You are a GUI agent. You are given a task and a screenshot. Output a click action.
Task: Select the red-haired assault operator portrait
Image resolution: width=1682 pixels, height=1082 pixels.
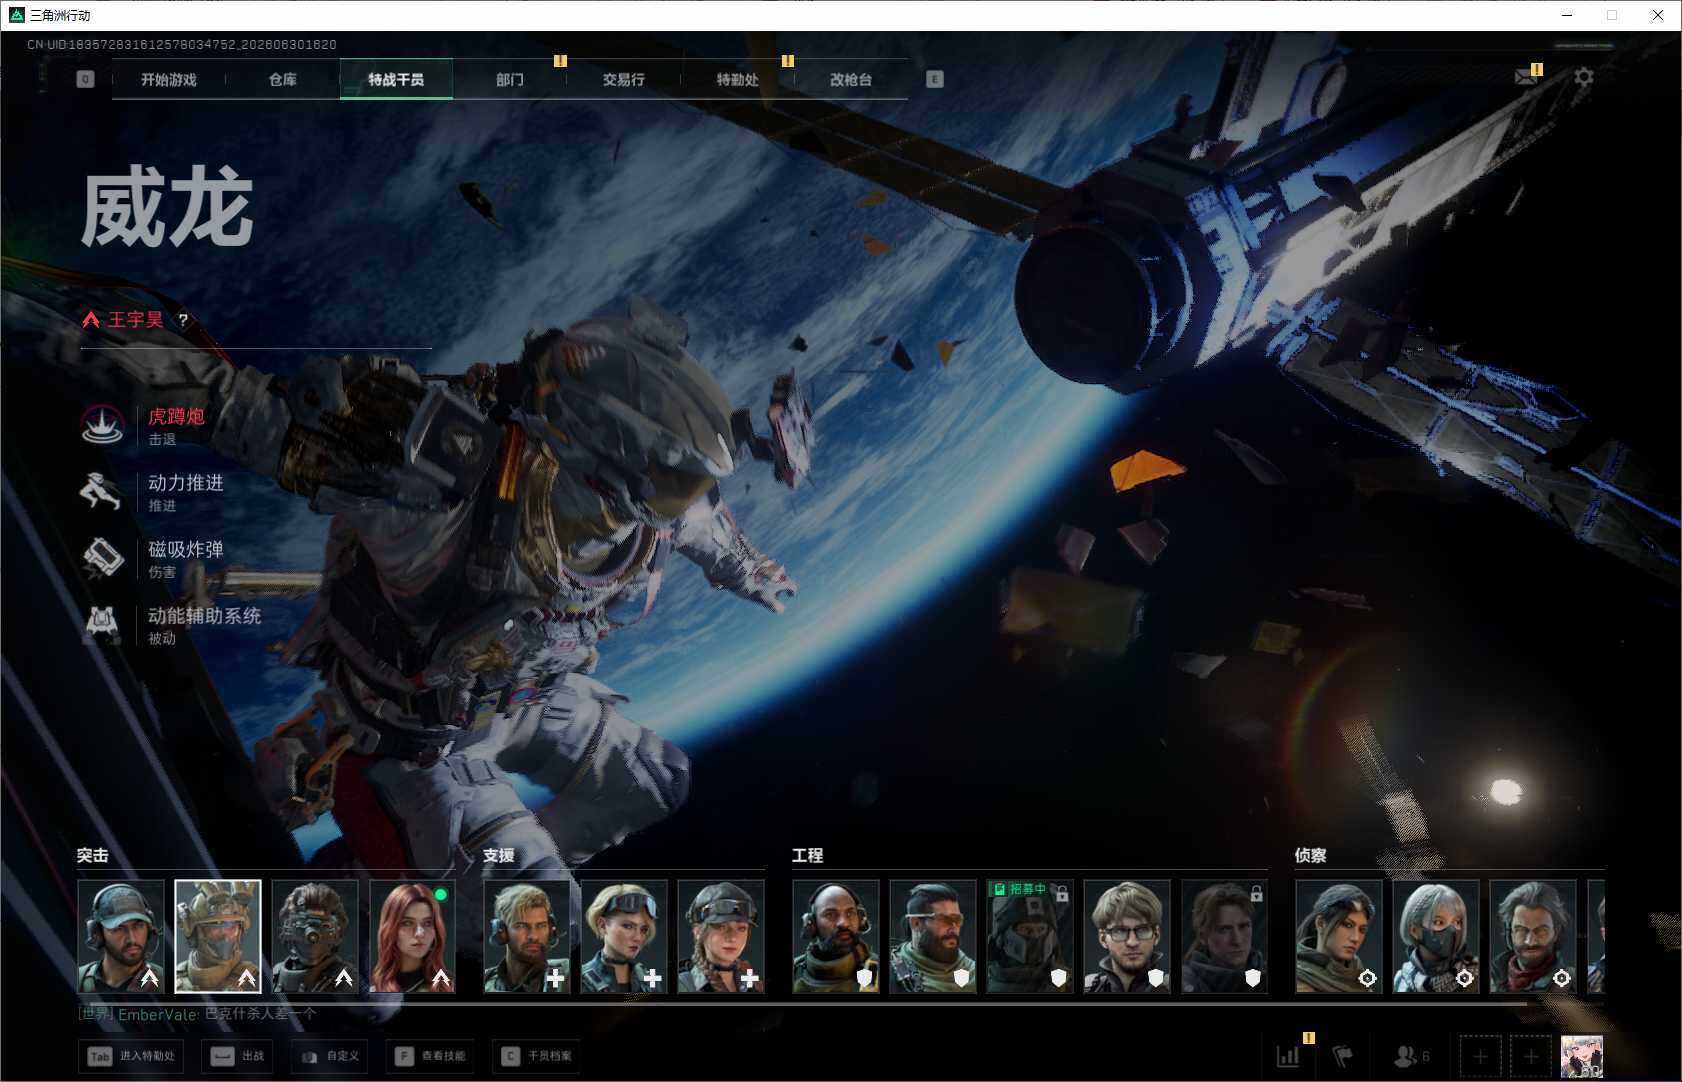tap(412, 936)
